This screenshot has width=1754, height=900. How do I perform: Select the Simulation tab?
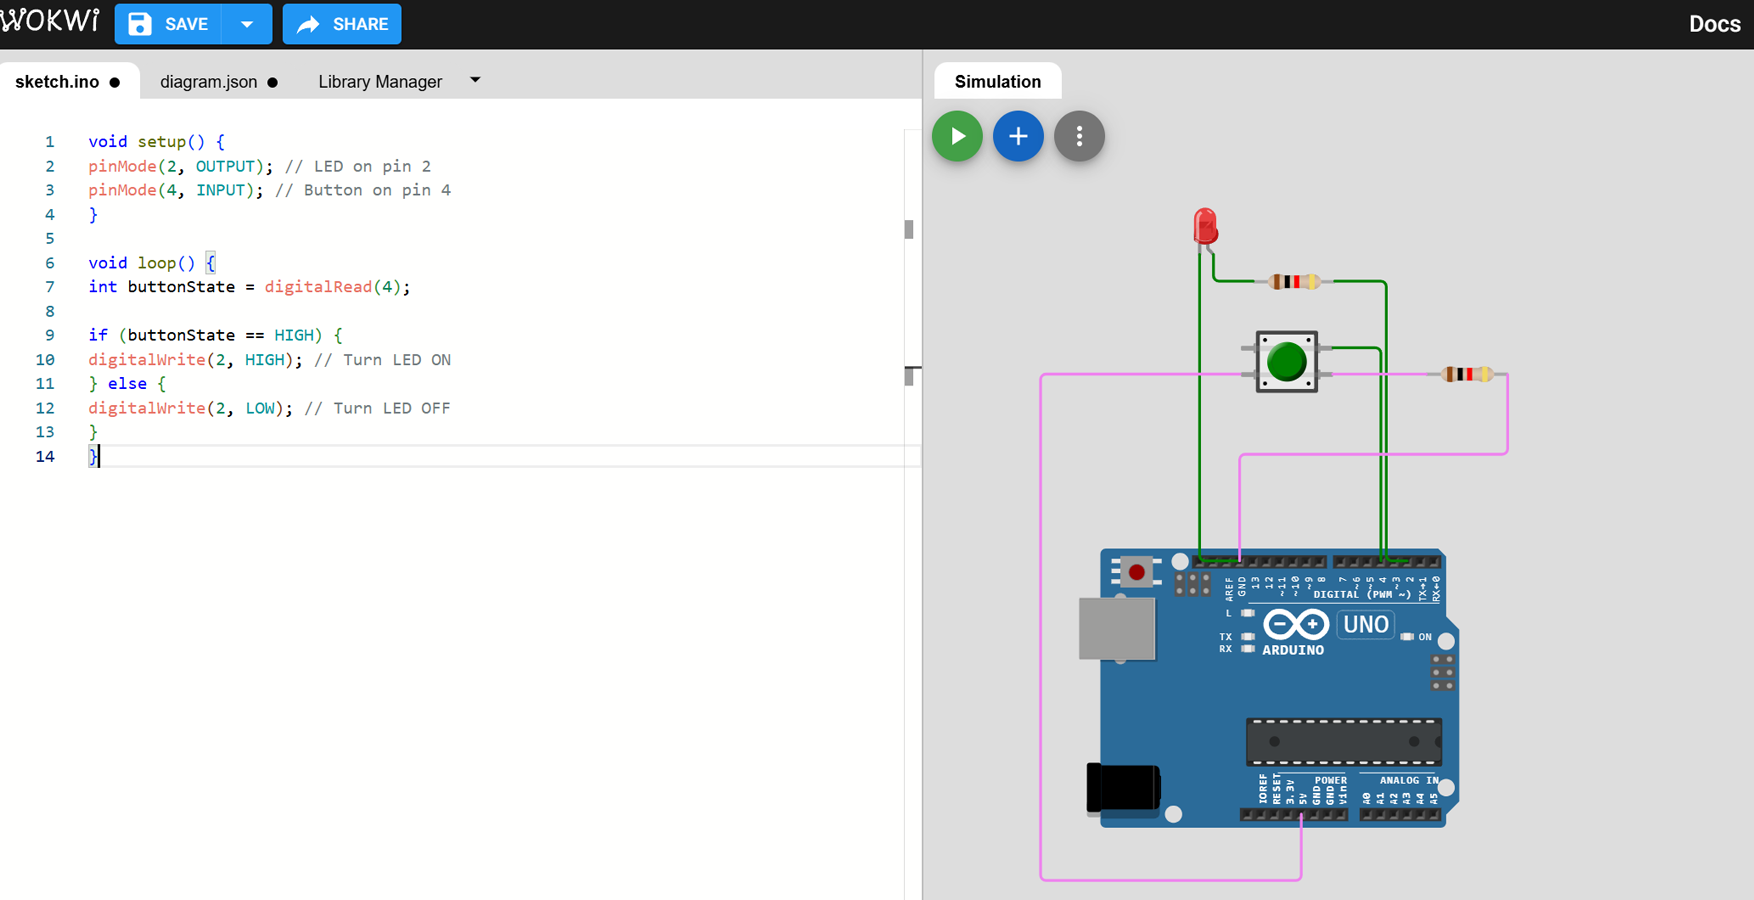click(x=997, y=82)
